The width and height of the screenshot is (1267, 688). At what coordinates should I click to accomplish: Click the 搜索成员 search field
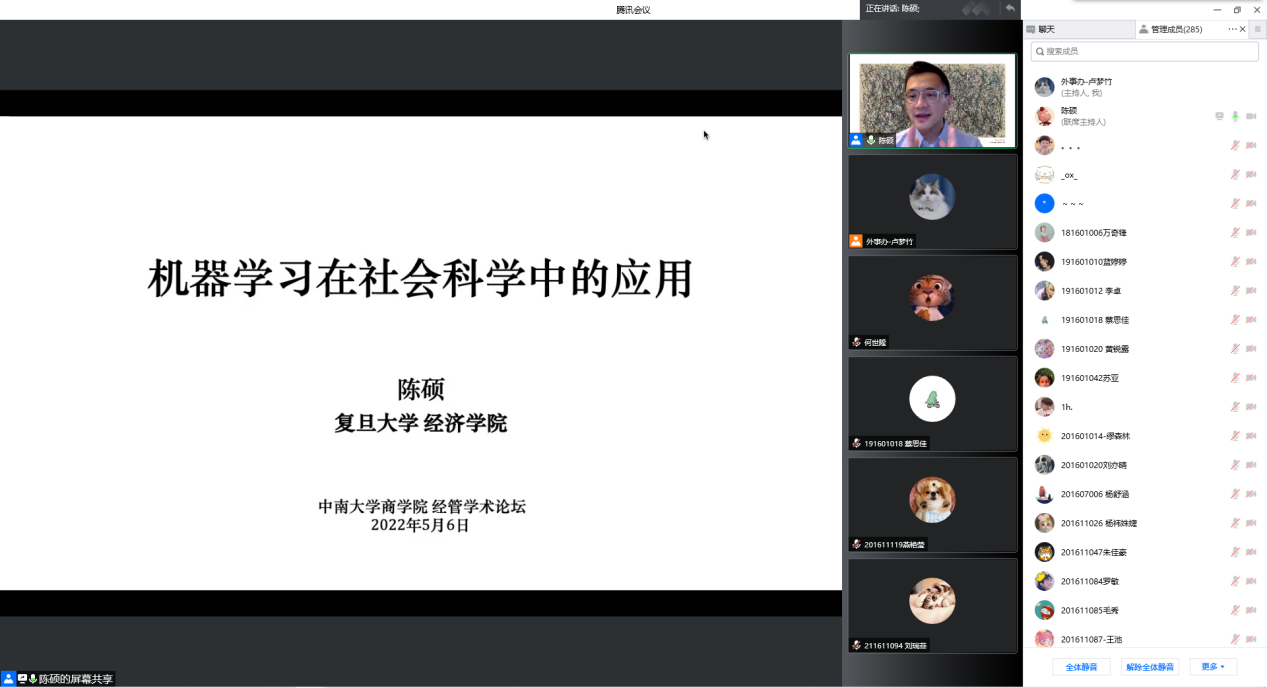point(1144,51)
